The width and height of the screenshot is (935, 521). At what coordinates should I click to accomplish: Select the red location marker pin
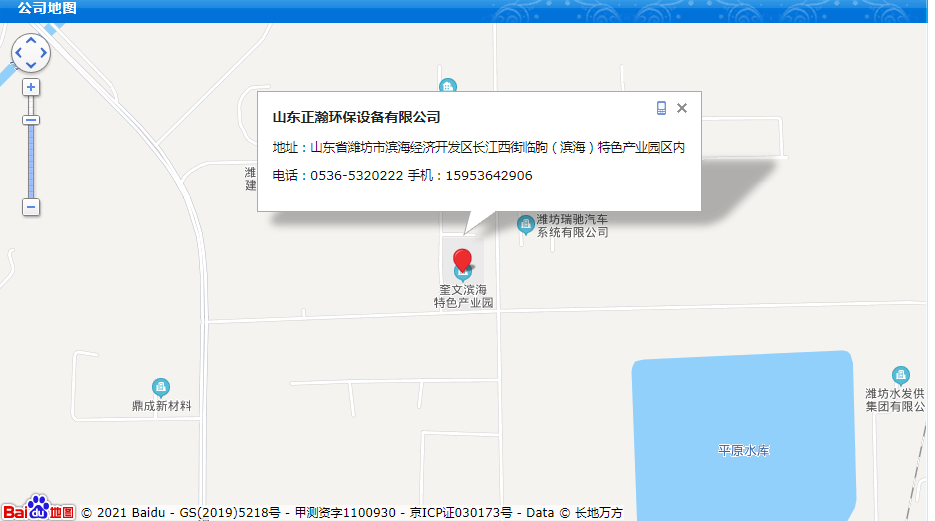(463, 262)
